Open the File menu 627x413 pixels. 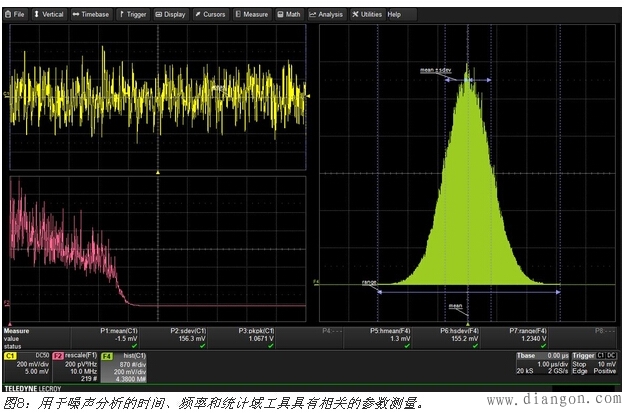(18, 15)
